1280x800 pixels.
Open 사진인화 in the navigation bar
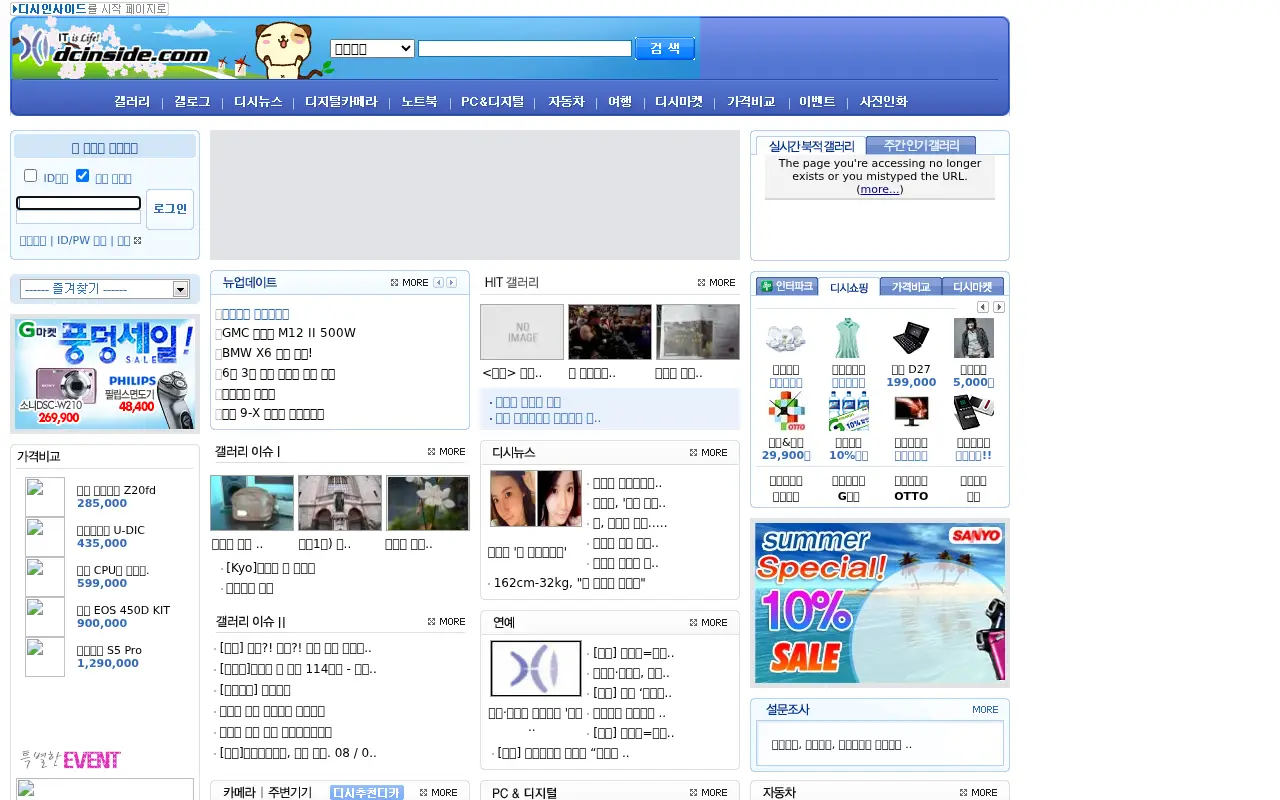pyautogui.click(x=883, y=102)
